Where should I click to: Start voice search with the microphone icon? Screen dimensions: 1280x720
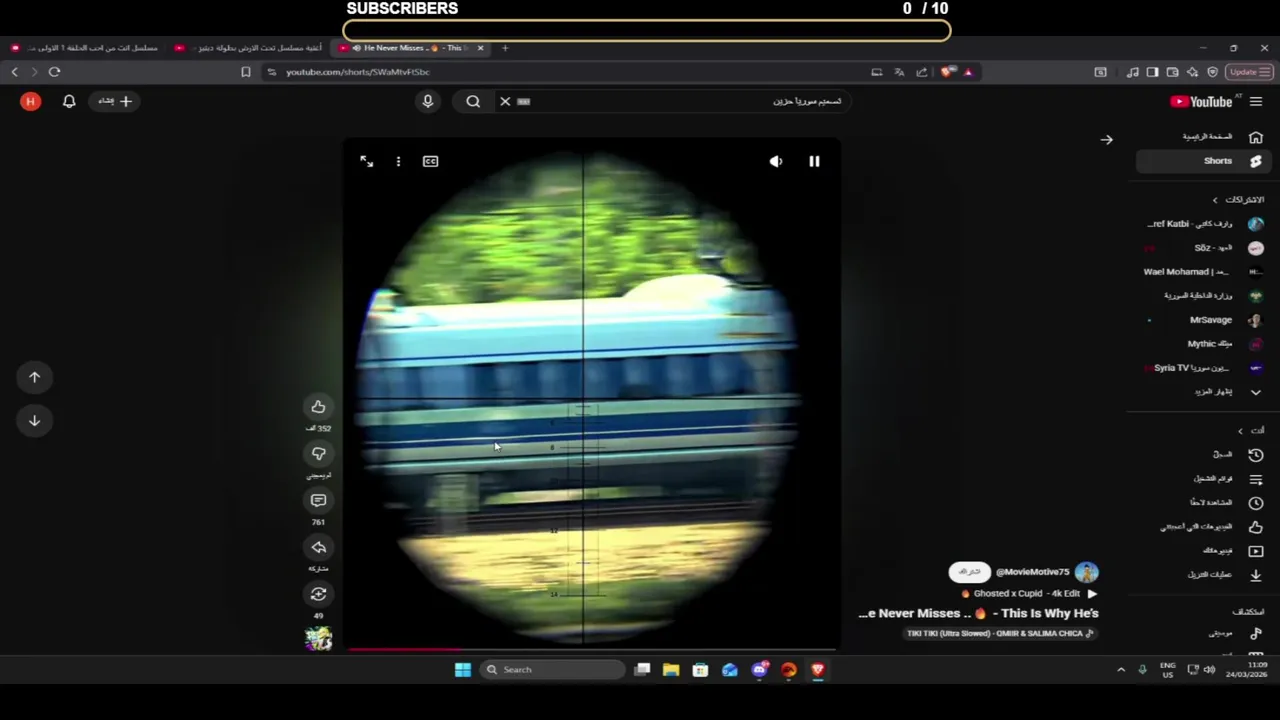(x=427, y=101)
